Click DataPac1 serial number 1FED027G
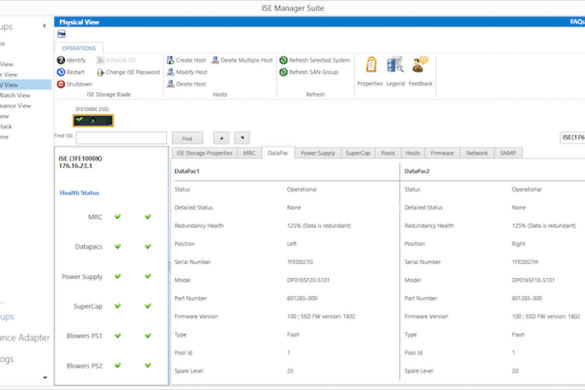The height and width of the screenshot is (390, 585). [300, 262]
